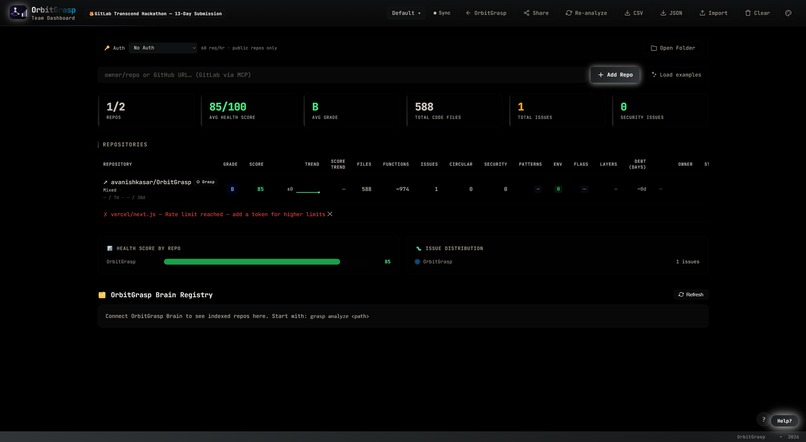Download the JSON export
806x442 pixels.
[671, 13]
